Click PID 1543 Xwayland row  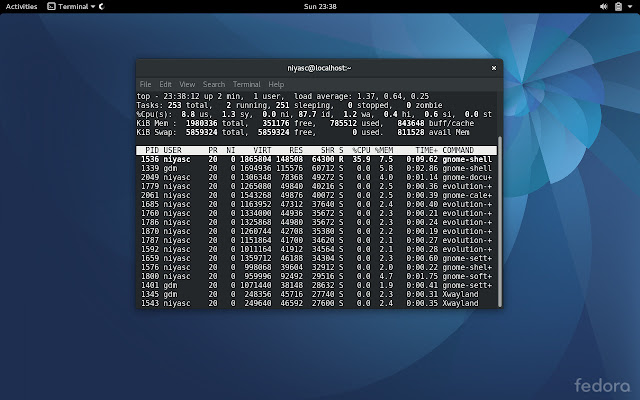(316, 303)
